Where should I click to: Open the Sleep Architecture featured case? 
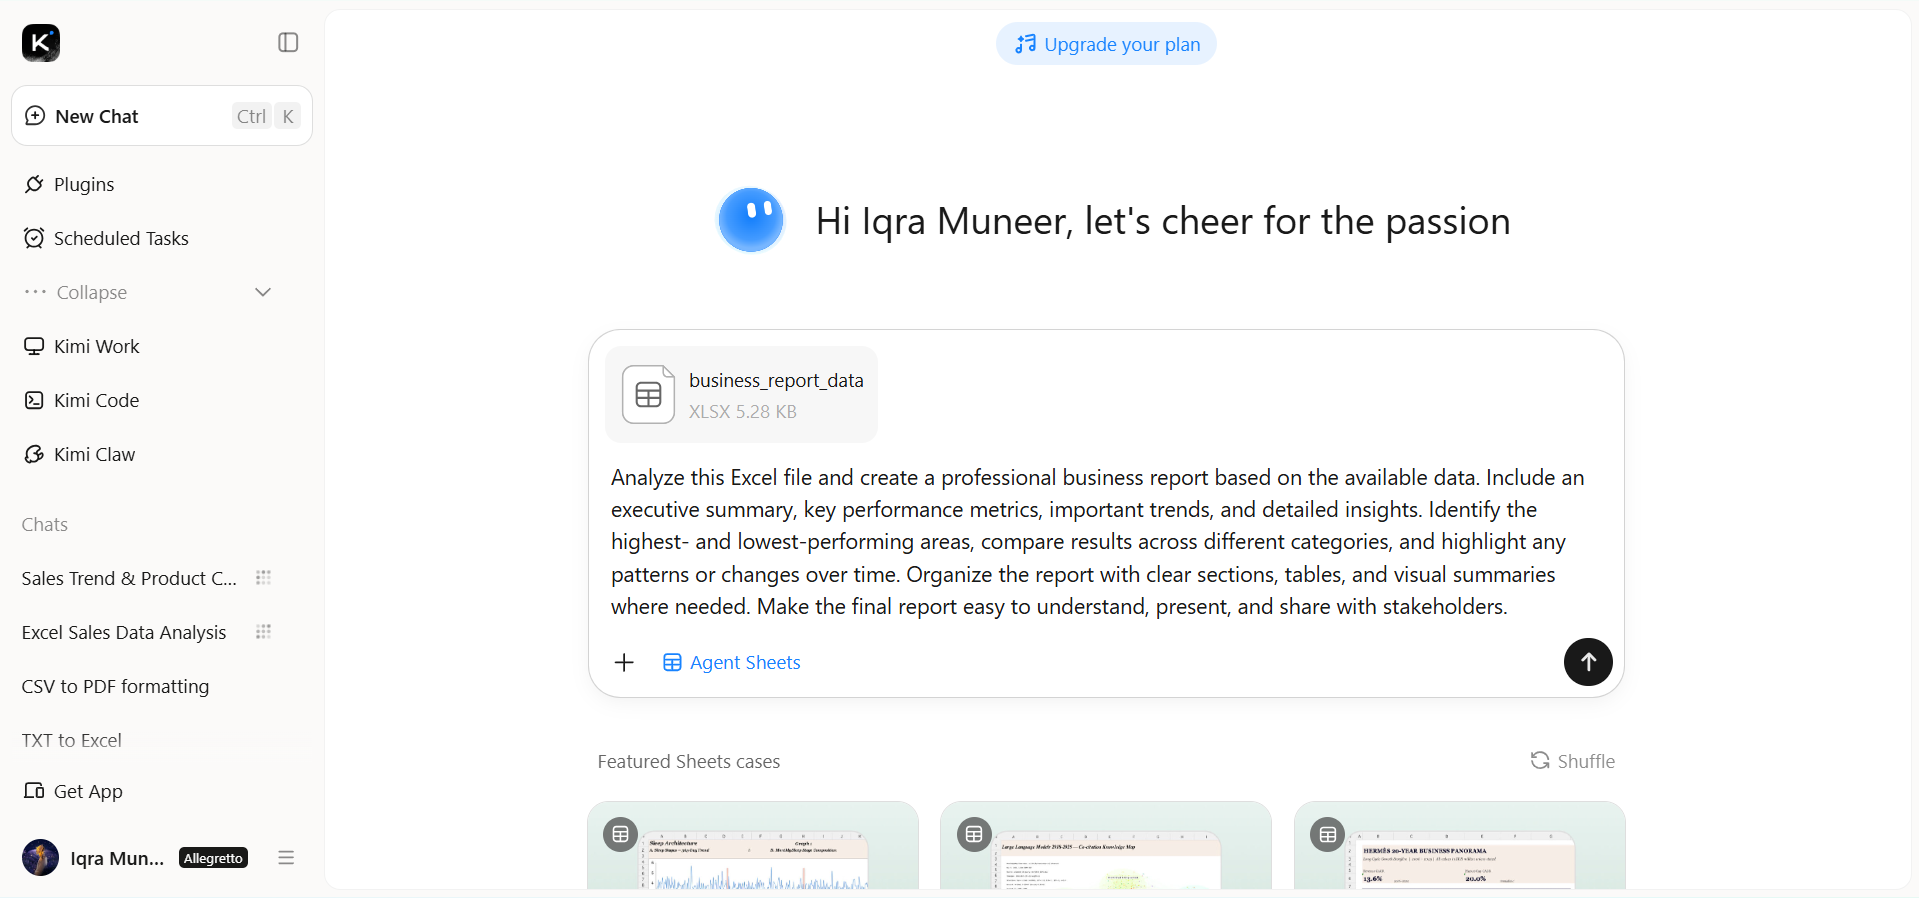point(753,845)
